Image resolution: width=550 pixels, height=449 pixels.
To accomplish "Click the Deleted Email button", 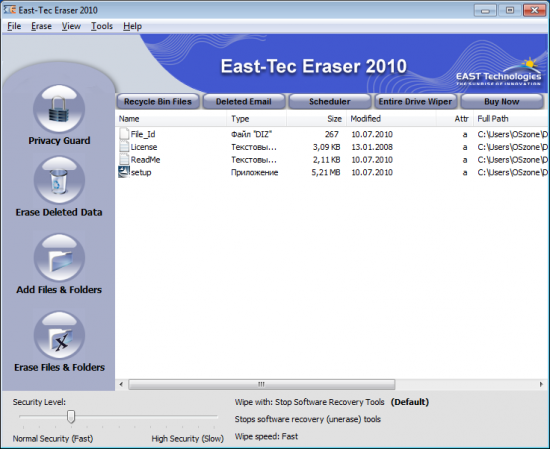I will [243, 102].
